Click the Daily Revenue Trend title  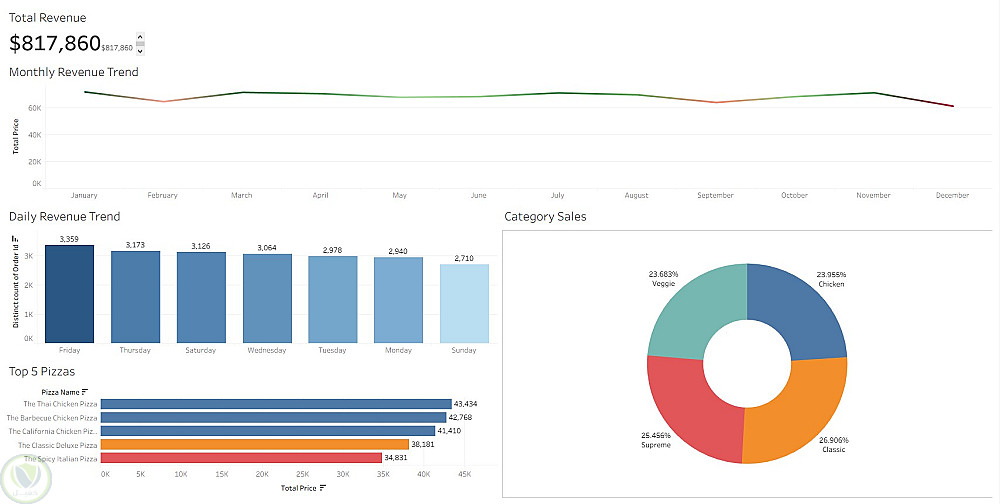[64, 217]
